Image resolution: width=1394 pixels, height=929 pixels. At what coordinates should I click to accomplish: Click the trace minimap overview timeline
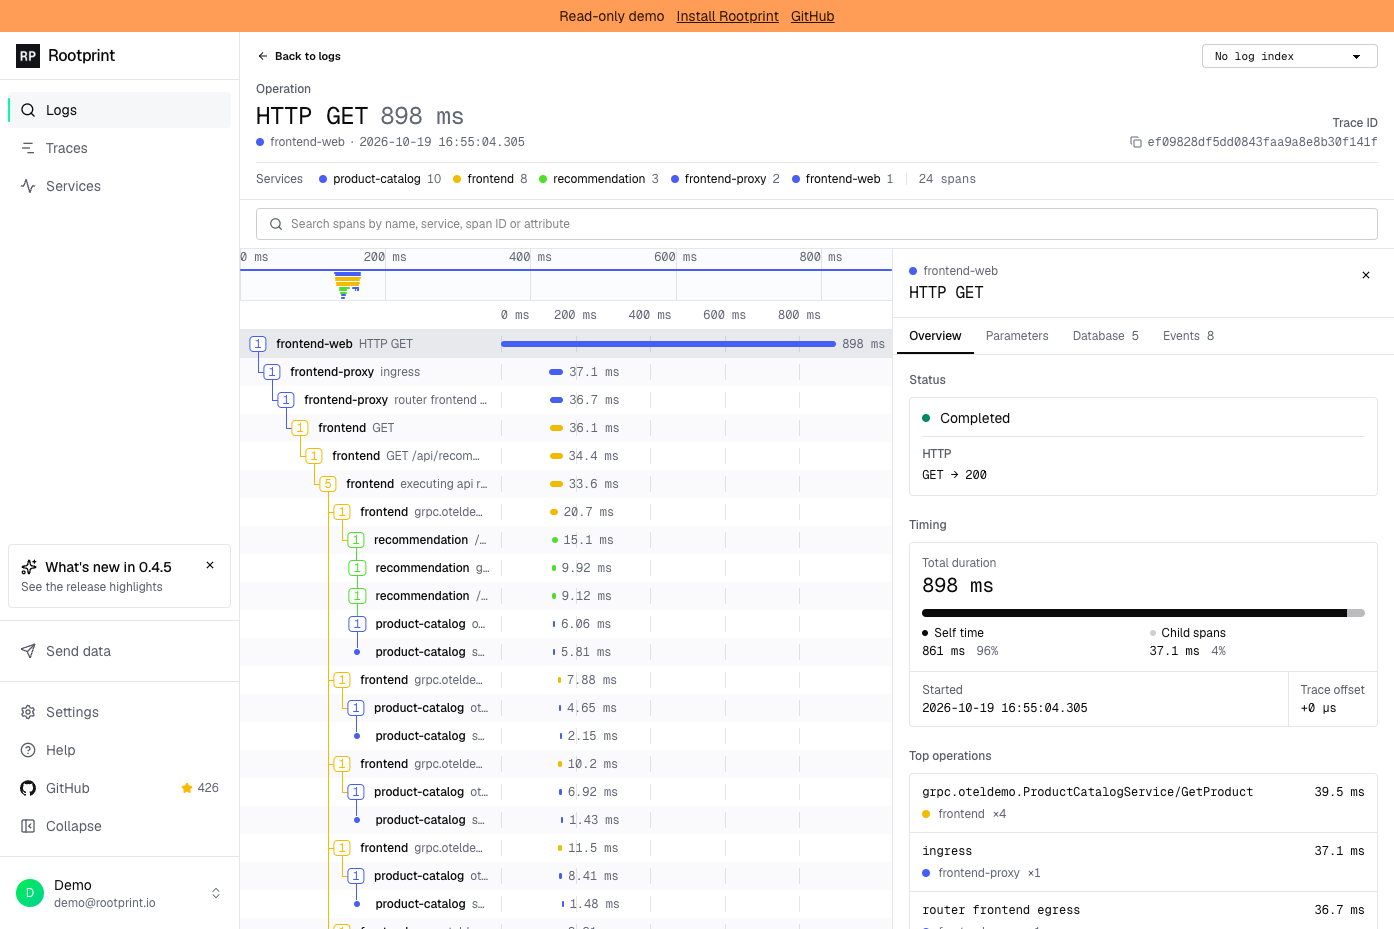(566, 285)
